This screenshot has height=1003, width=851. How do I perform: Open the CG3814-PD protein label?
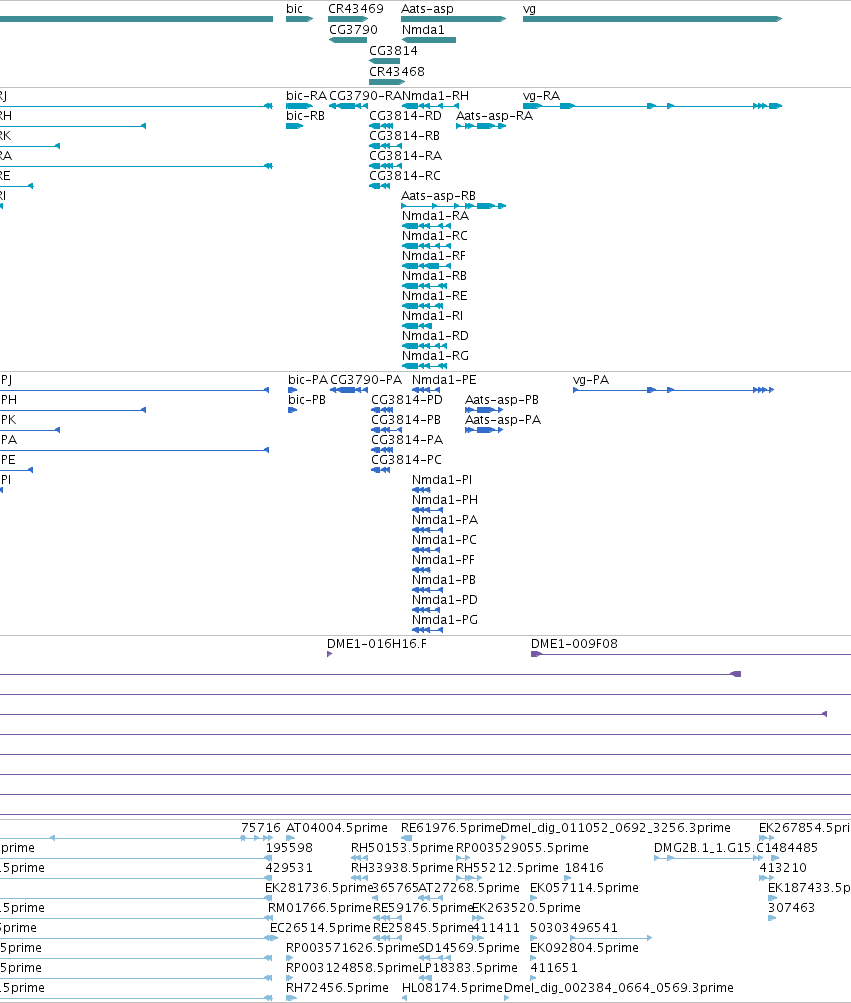coord(406,400)
